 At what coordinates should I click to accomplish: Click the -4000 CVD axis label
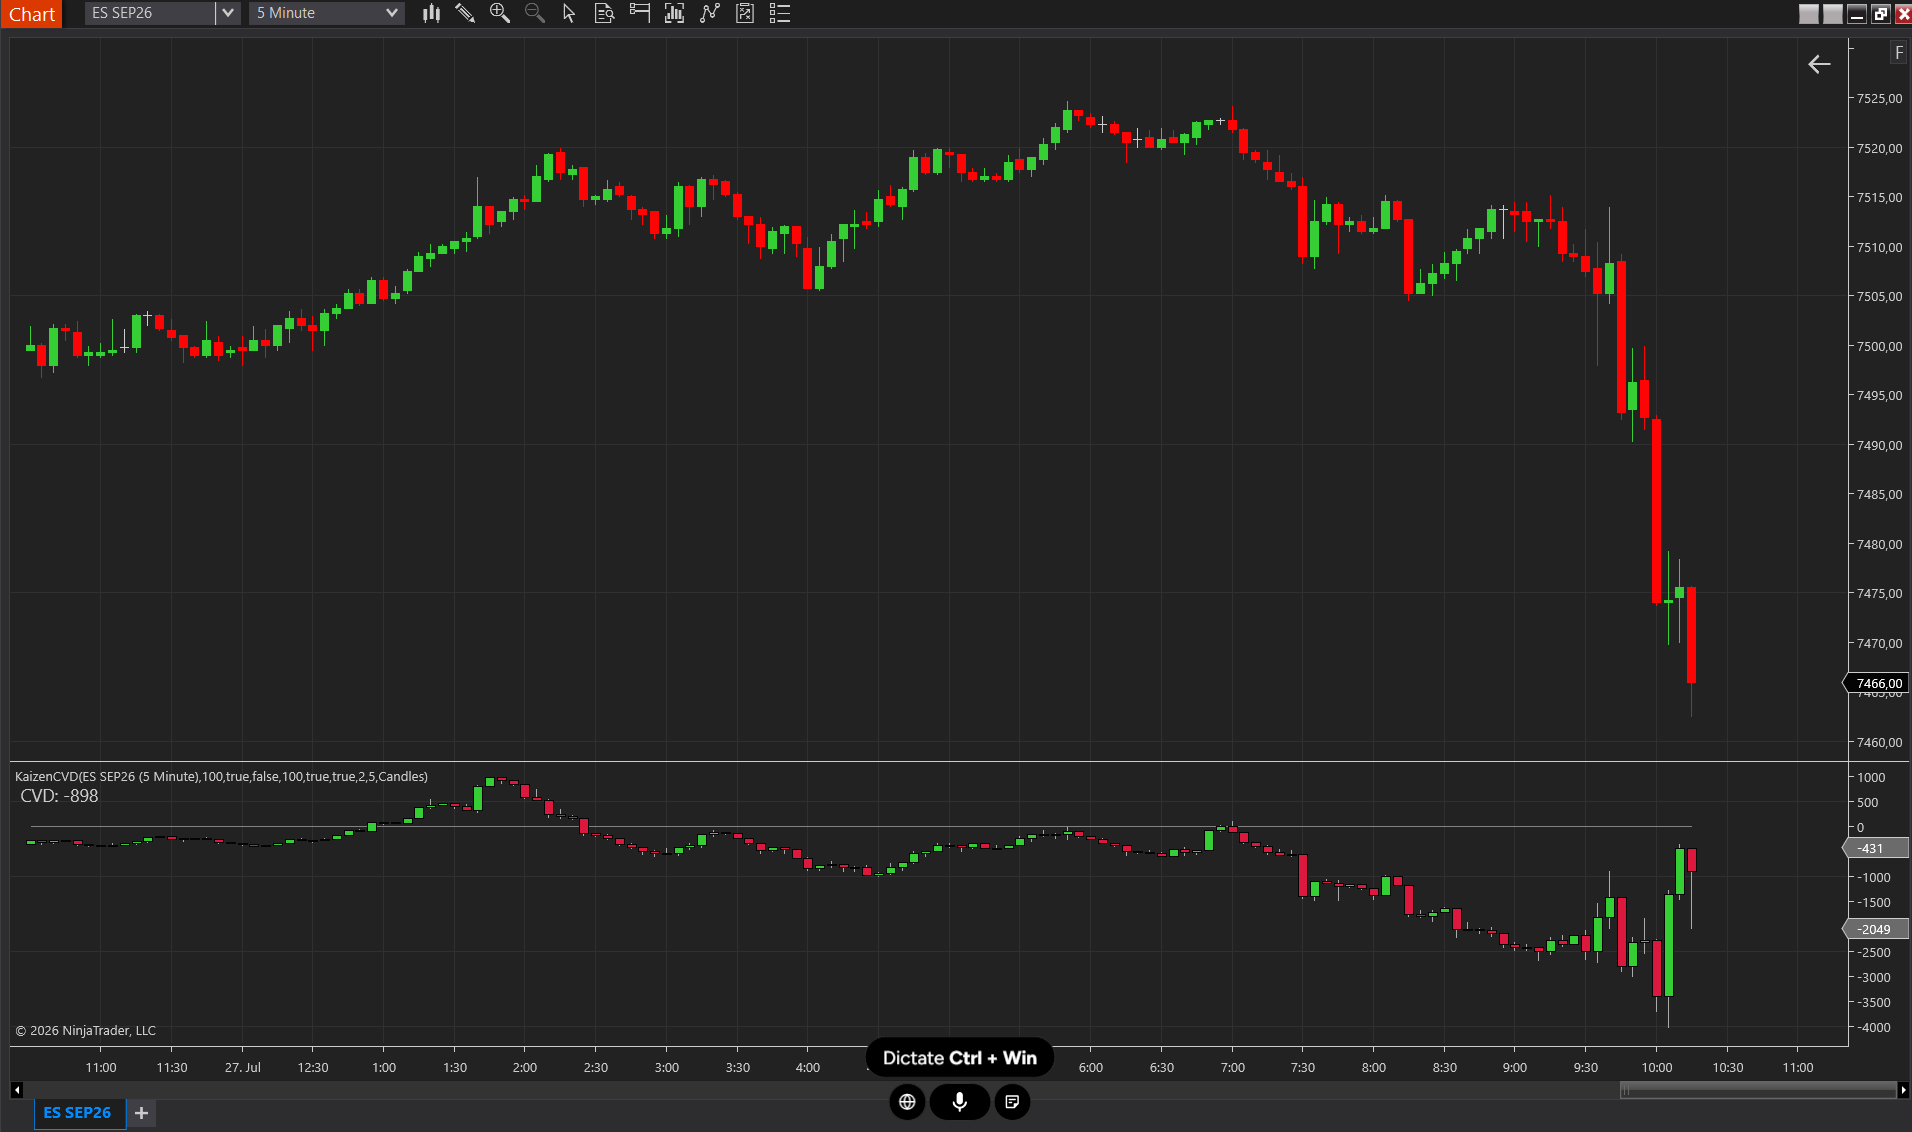[x=1874, y=1028]
